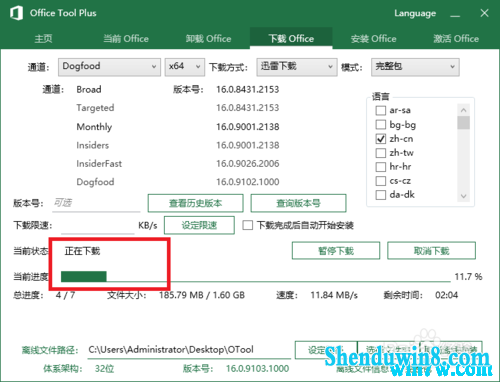This screenshot has height=382, width=500.
Task: Toggle 下载完成后自动开始安装 checkbox
Action: [248, 225]
